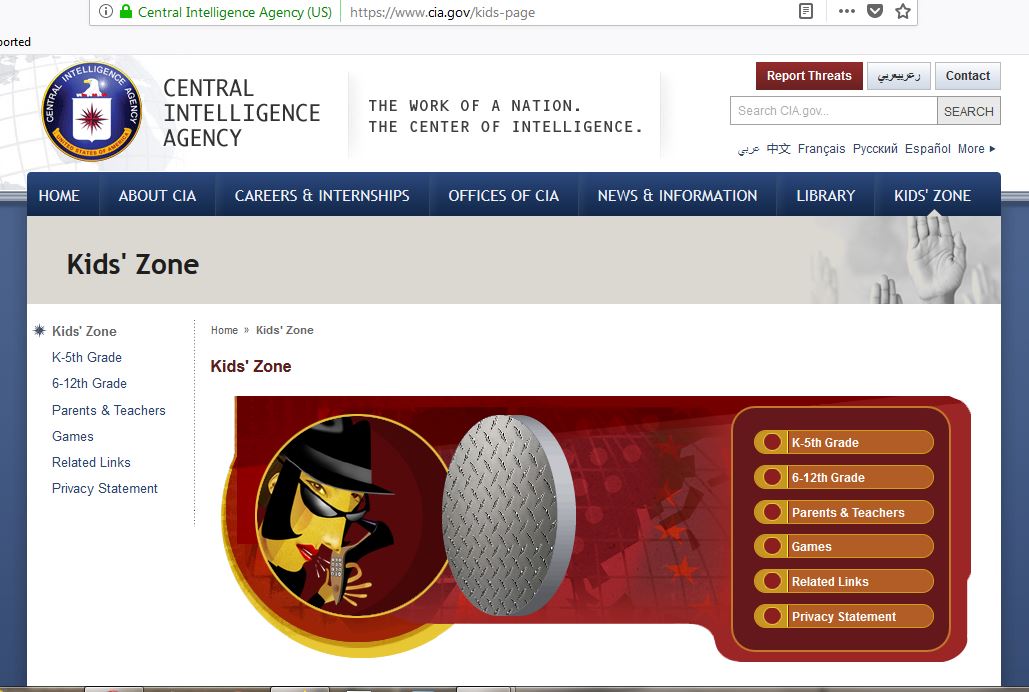Switch site language to Español
The width and height of the screenshot is (1029, 692).
(927, 149)
